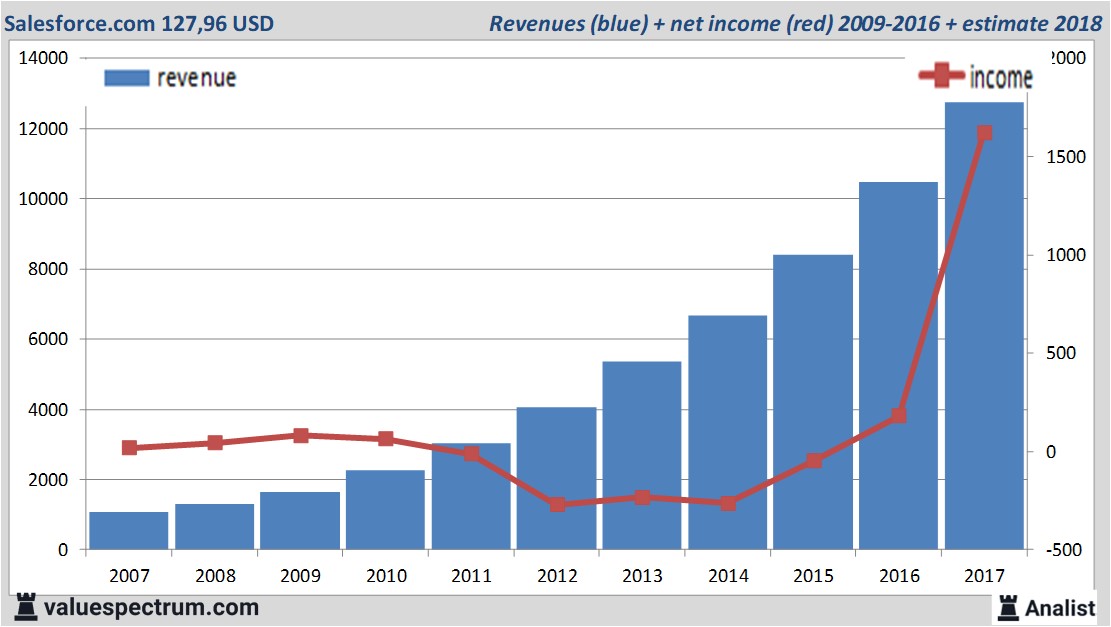Select the 1000 income axis label

click(x=1066, y=255)
